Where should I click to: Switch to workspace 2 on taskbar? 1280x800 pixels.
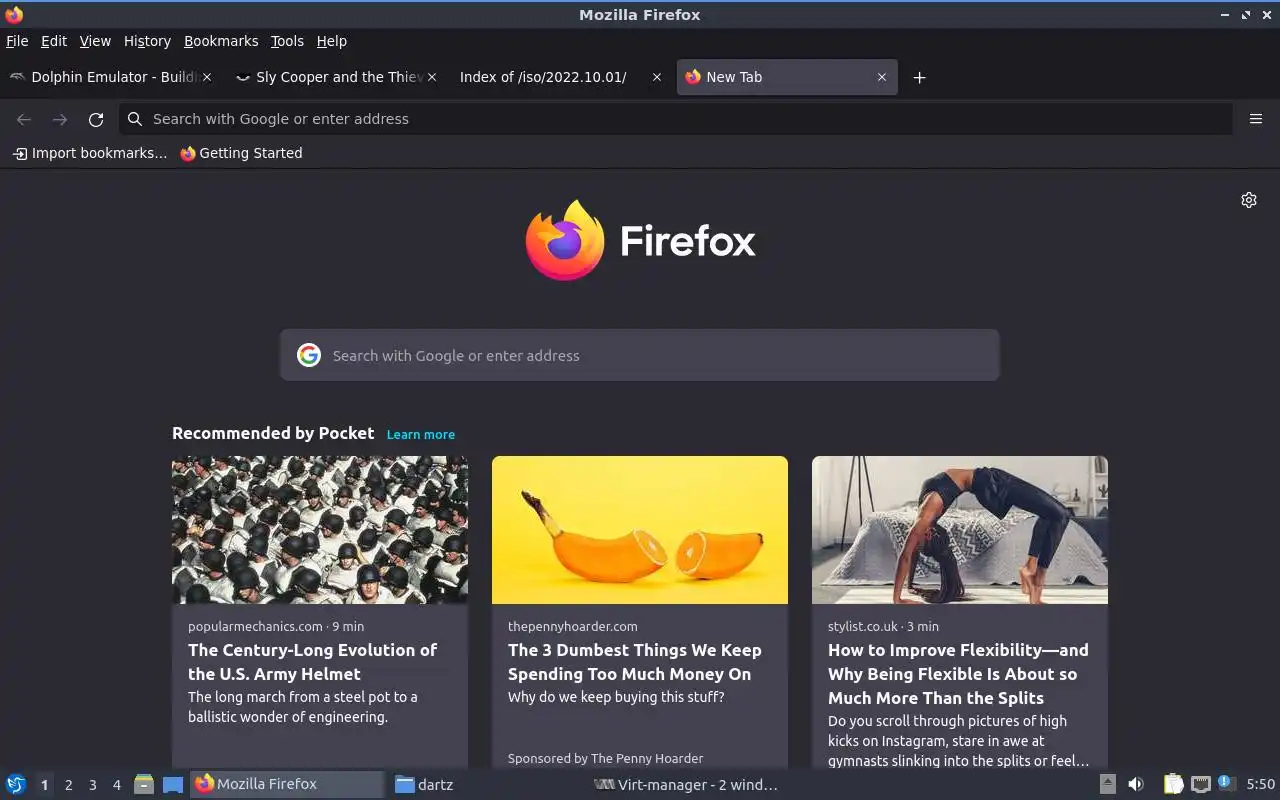tap(69, 785)
